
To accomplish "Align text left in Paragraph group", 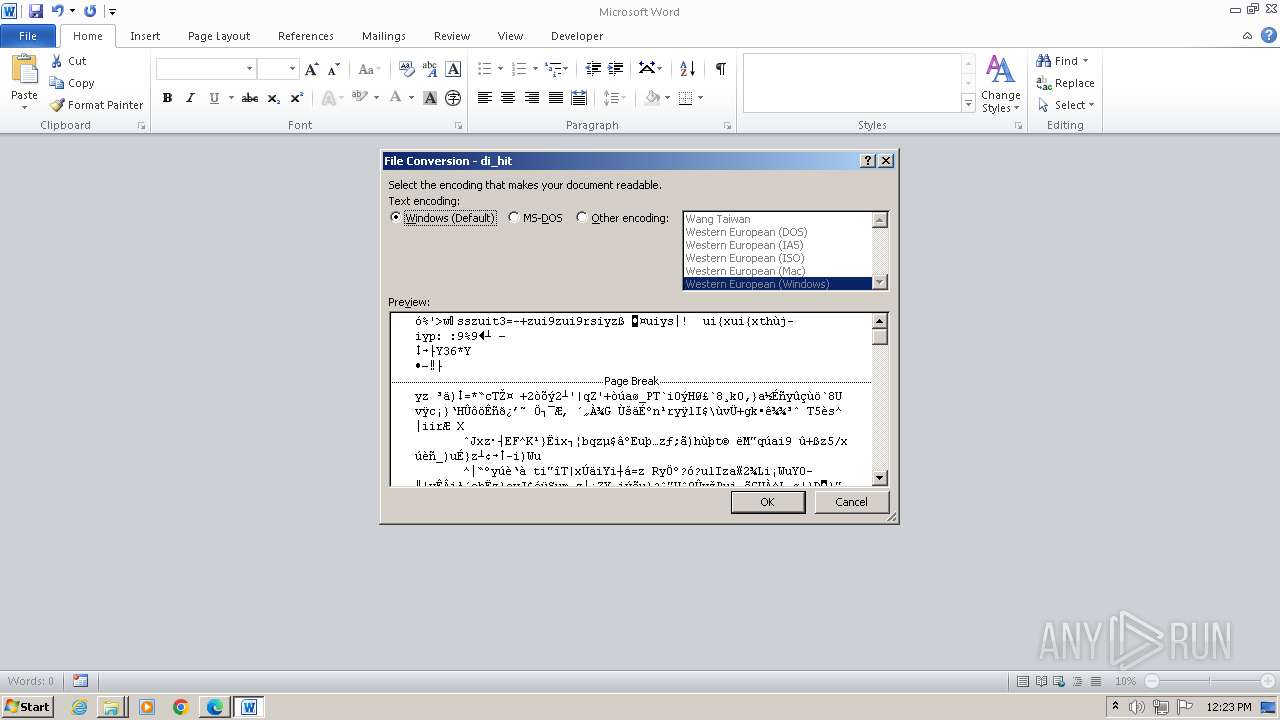I will click(484, 98).
